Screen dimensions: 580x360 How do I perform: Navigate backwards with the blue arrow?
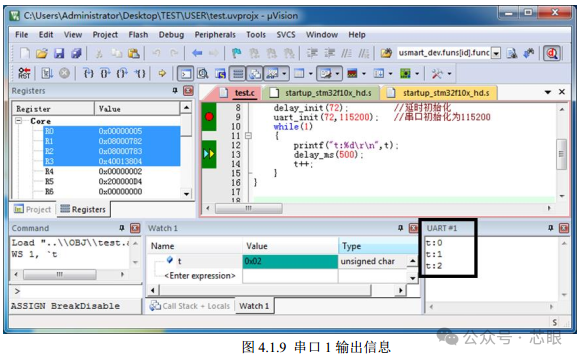[x=197, y=53]
